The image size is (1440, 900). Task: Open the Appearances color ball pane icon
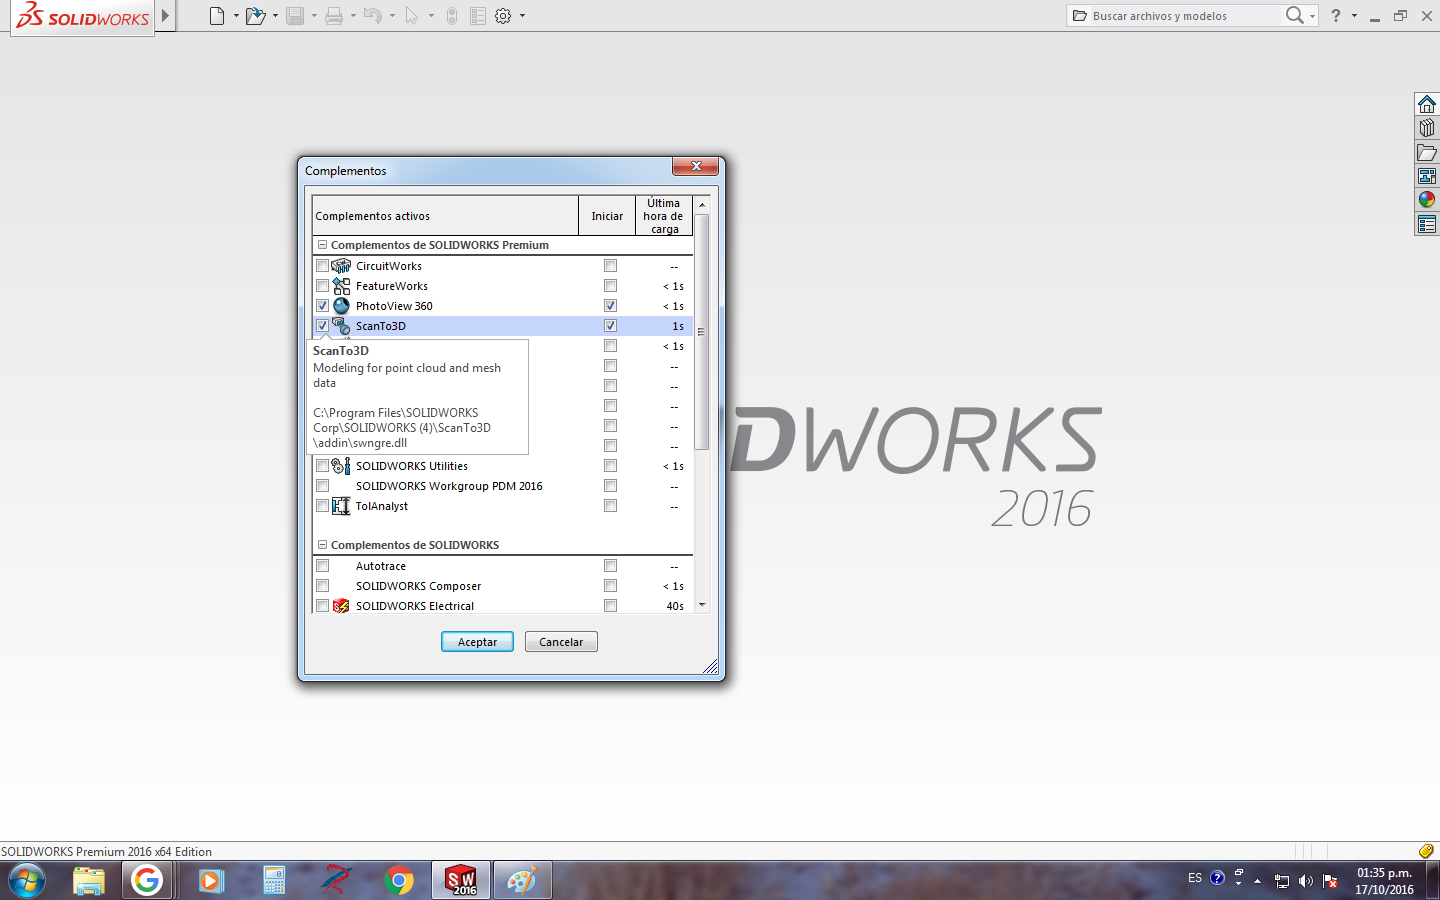click(1427, 200)
